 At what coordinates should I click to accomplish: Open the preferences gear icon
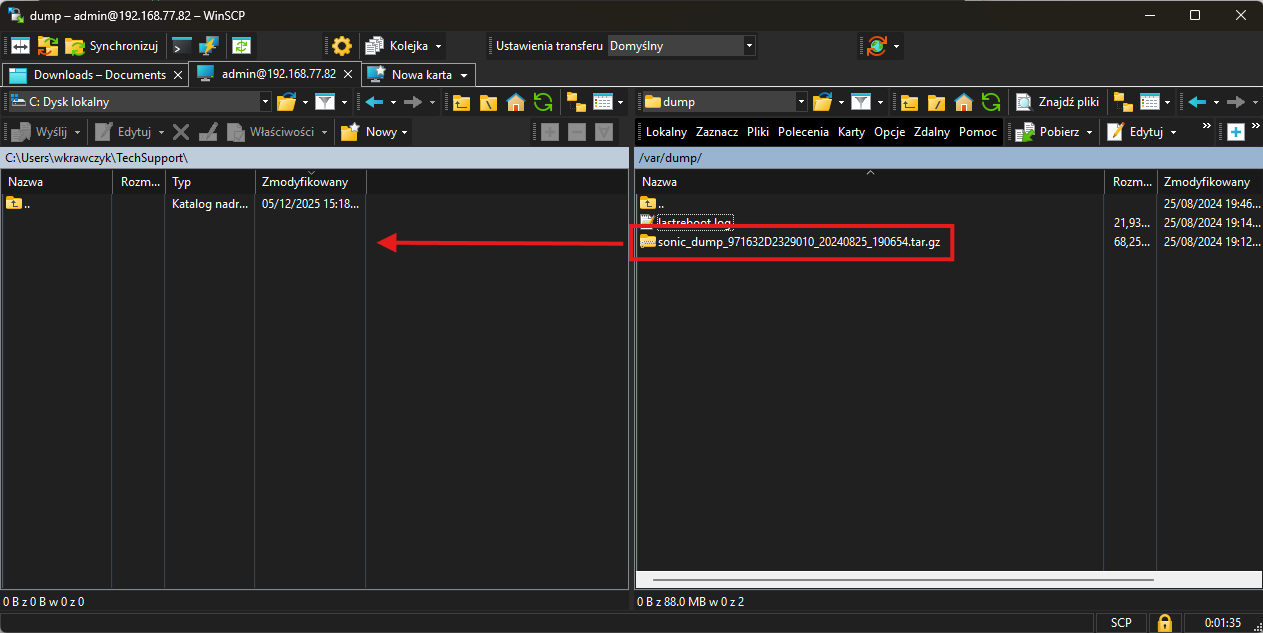[342, 46]
